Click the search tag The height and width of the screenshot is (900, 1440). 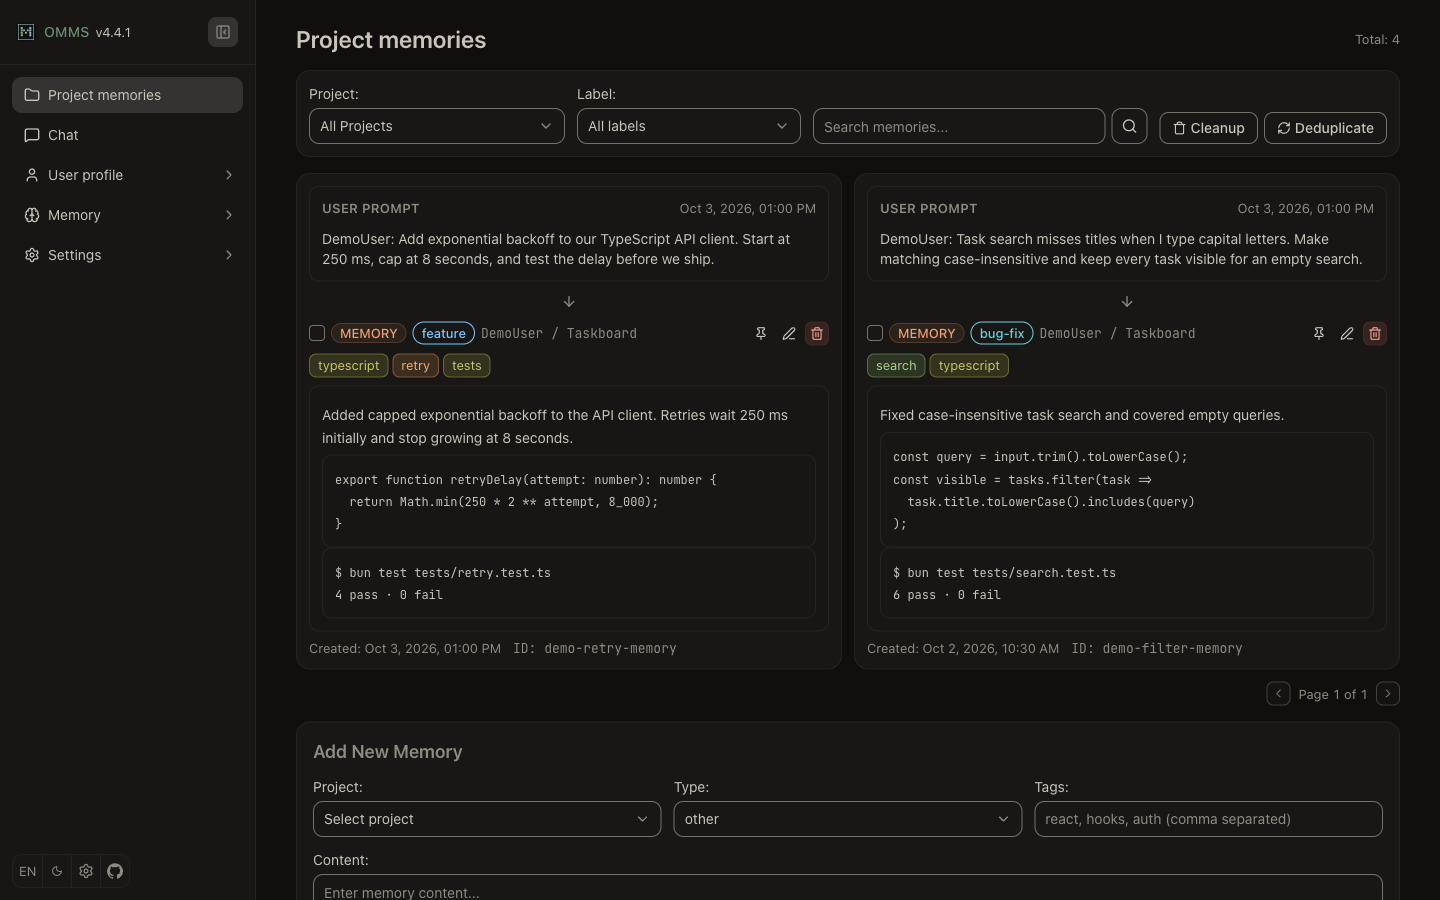[896, 365]
